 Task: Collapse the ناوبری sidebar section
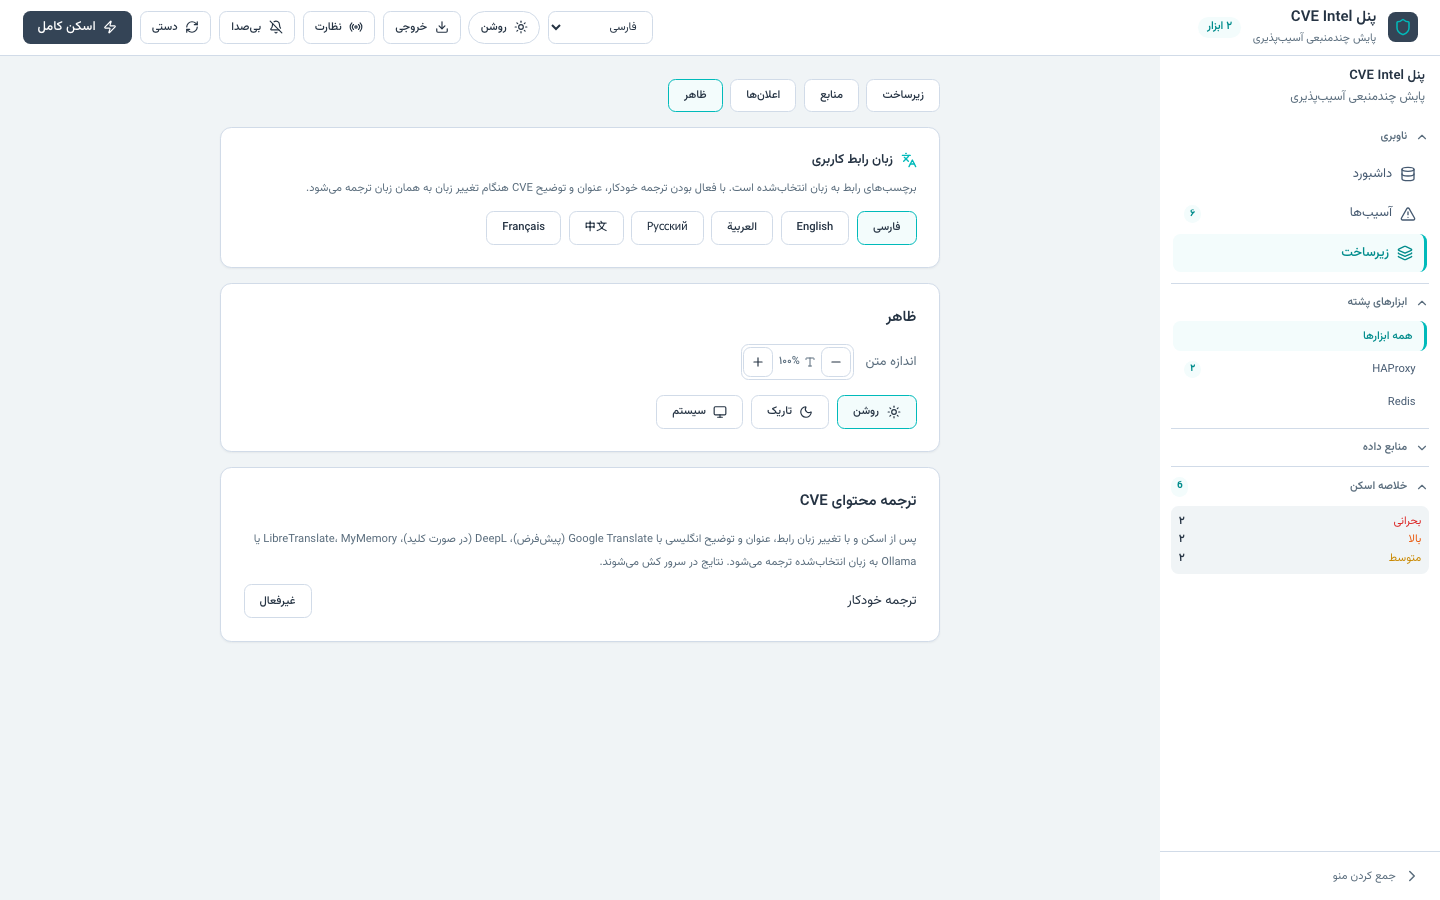(x=1300, y=136)
